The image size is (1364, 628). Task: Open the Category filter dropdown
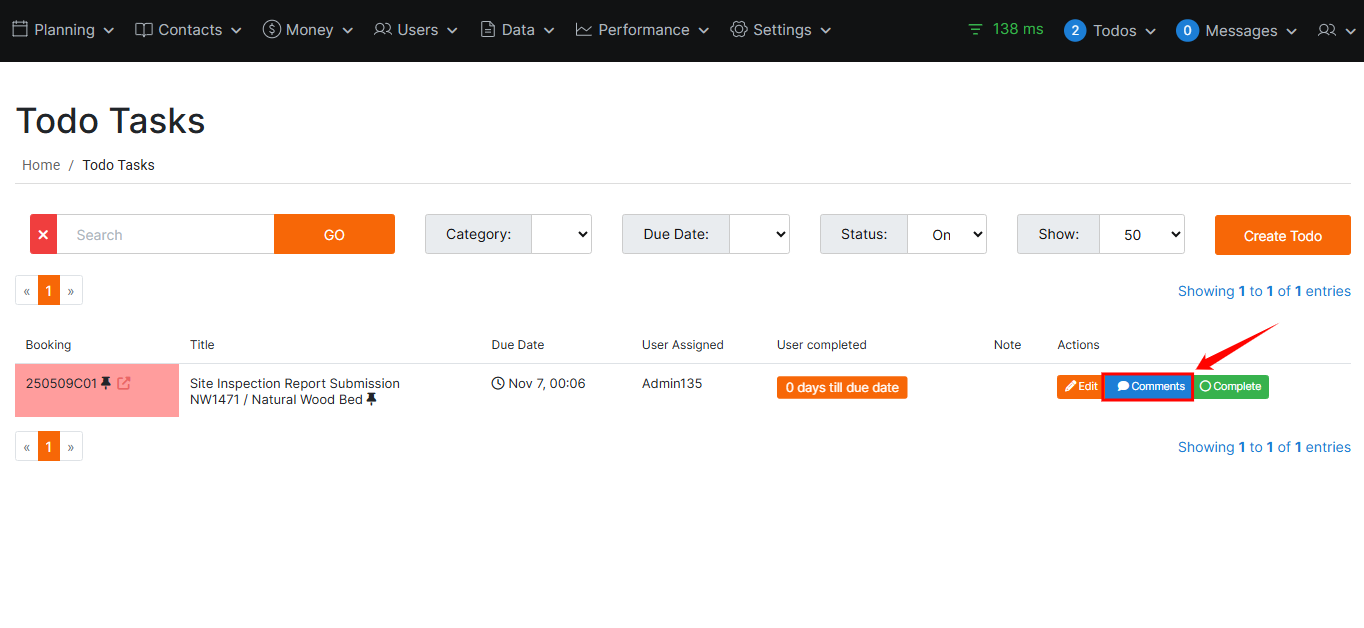pyautogui.click(x=561, y=234)
